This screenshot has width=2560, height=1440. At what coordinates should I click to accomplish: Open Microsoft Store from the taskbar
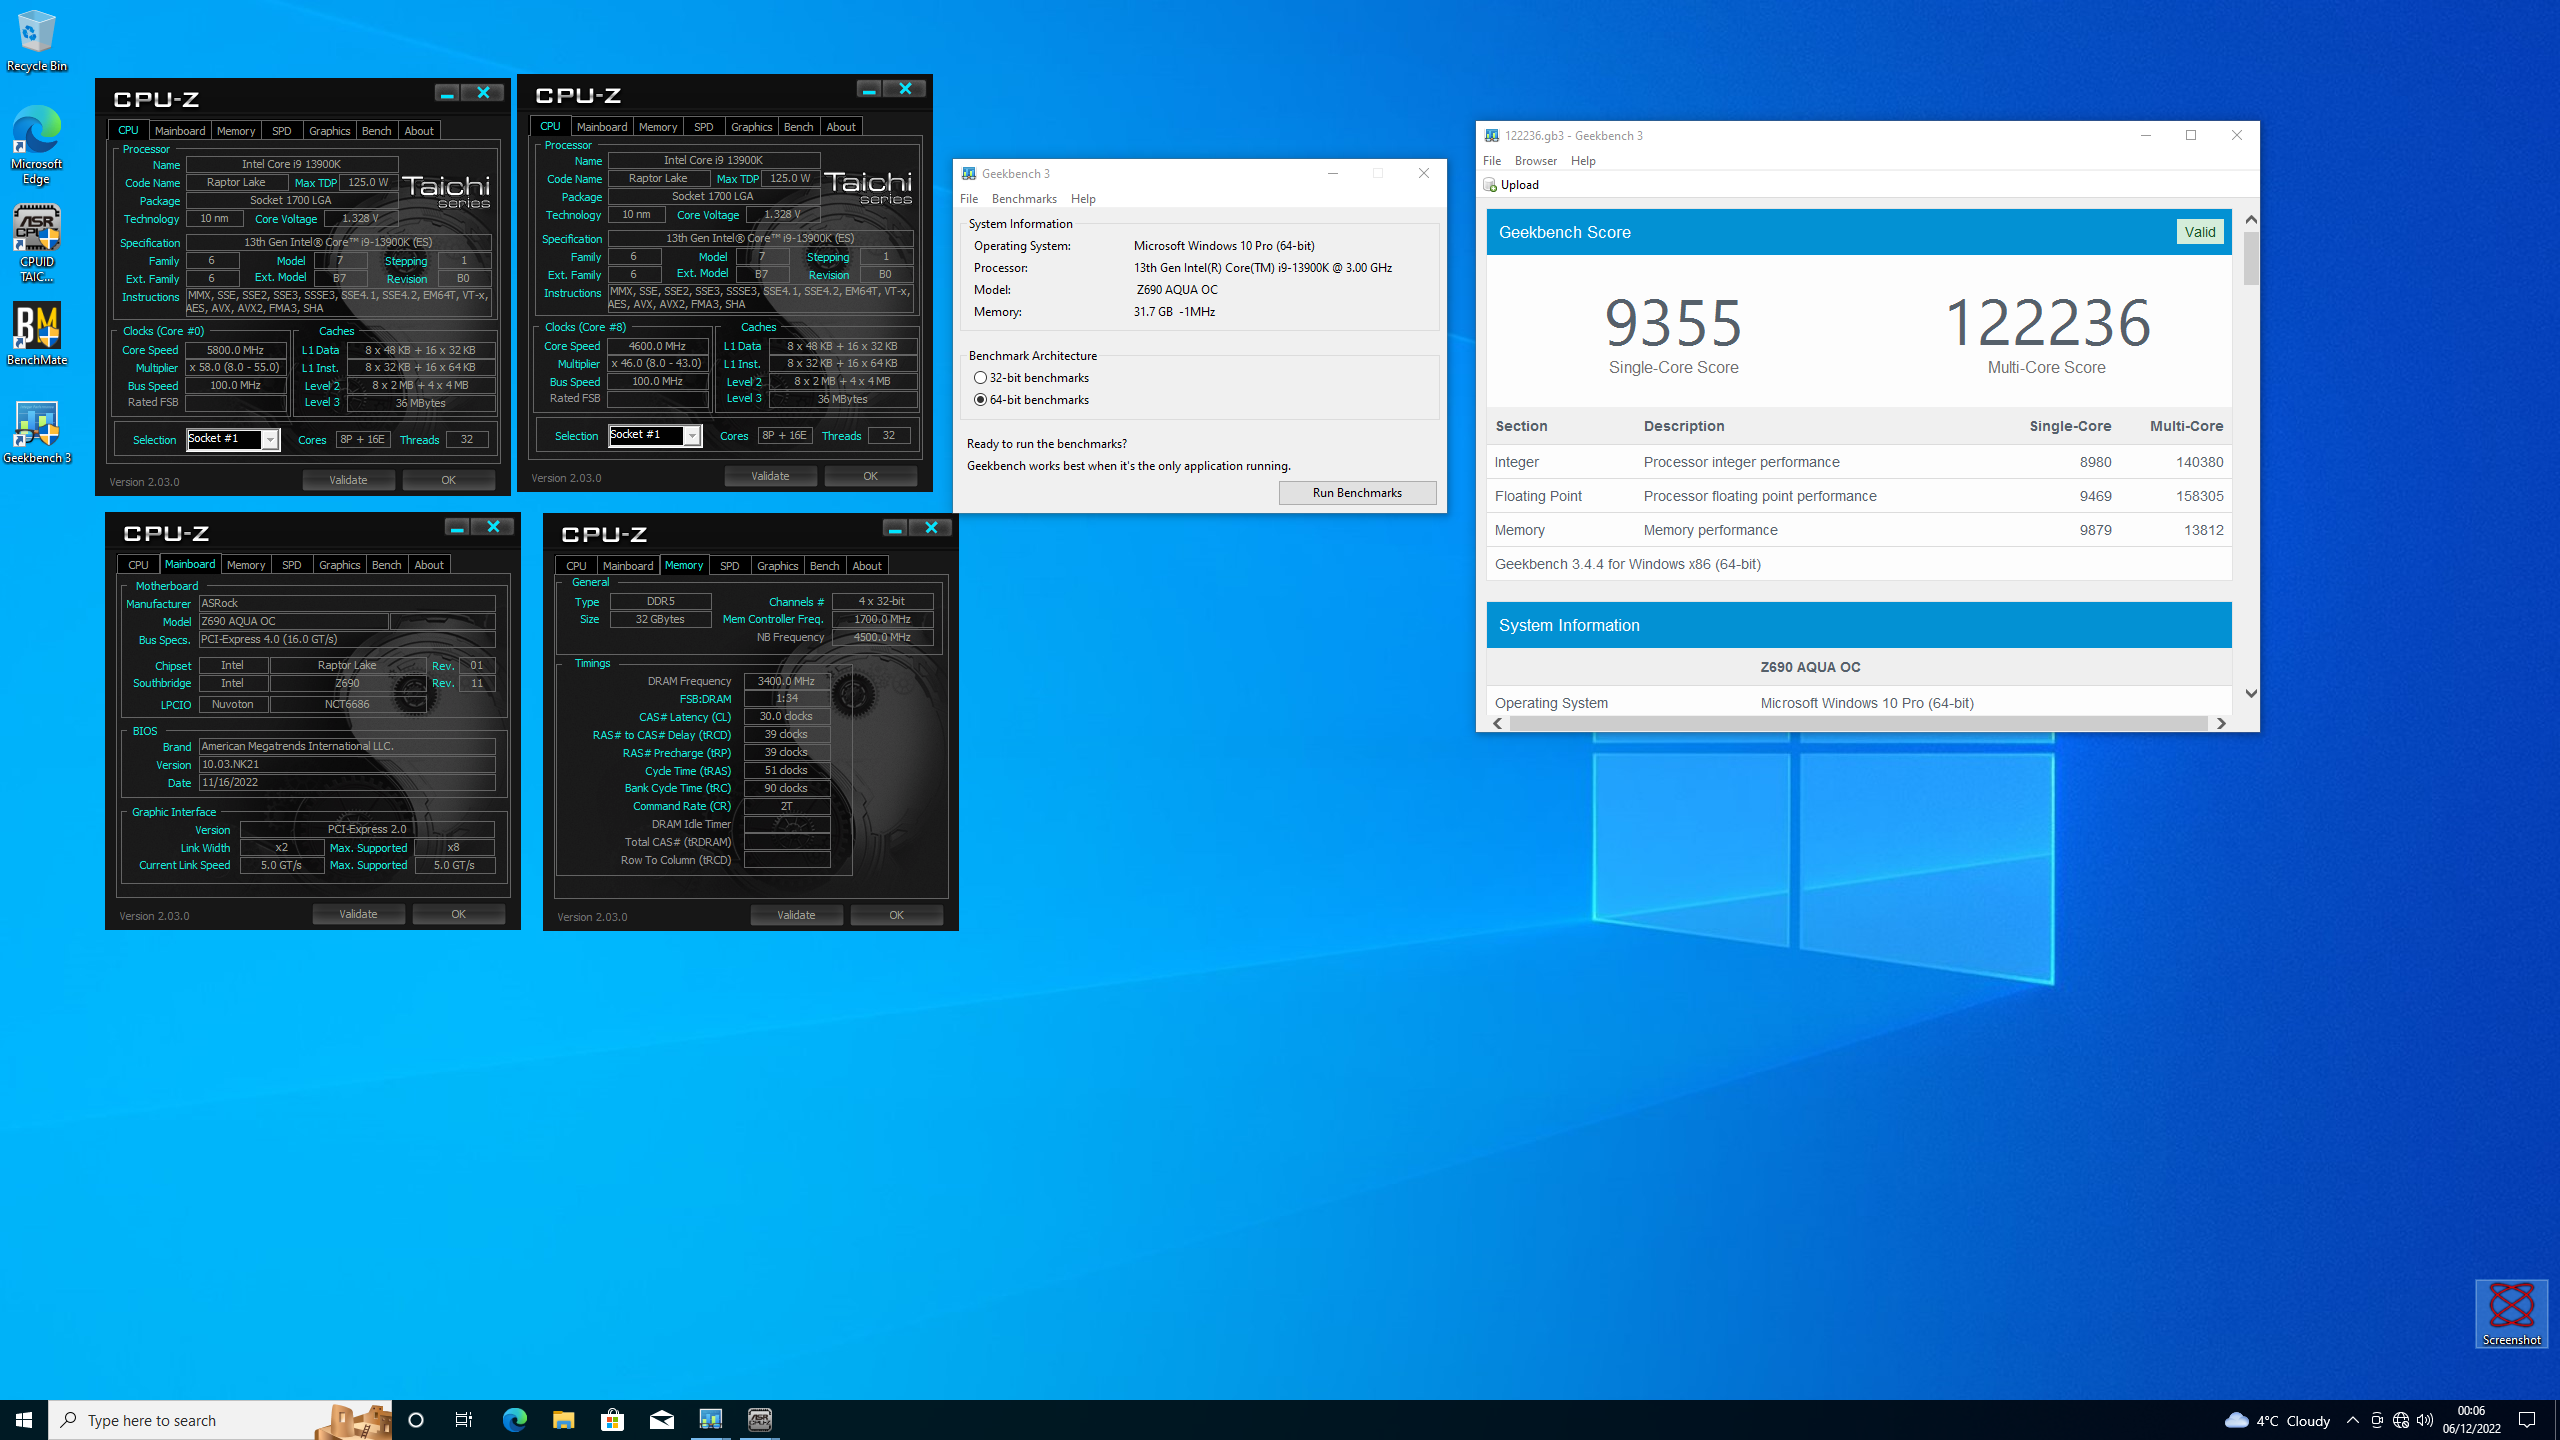(612, 1420)
